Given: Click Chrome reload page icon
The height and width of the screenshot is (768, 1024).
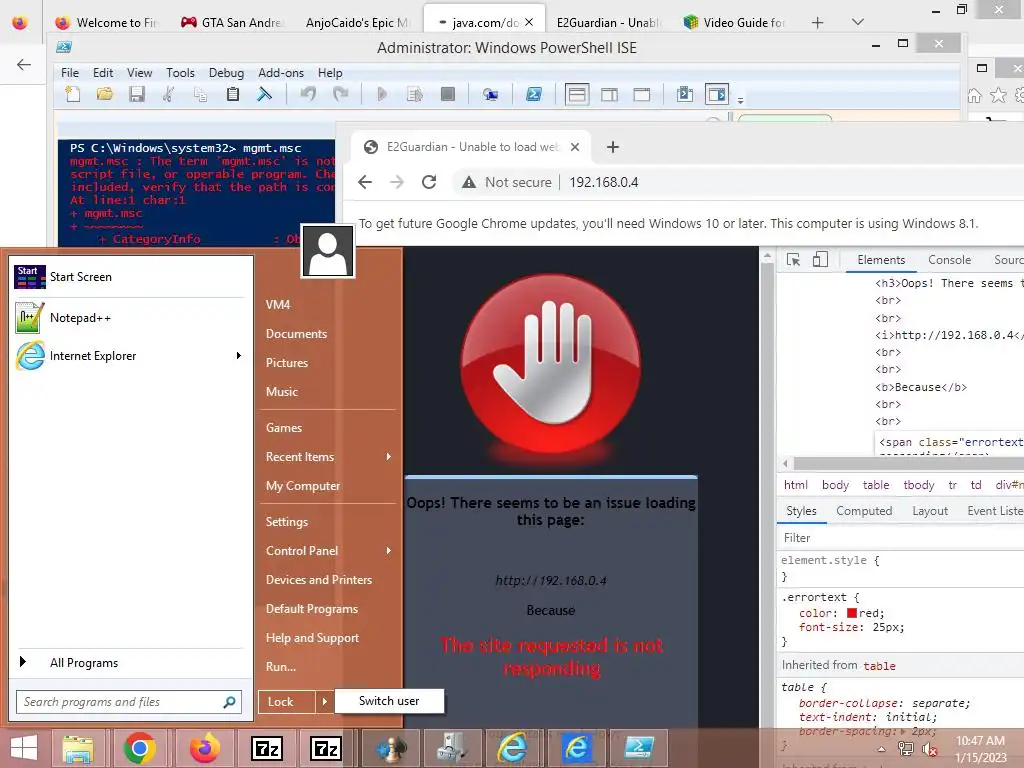Looking at the screenshot, I should (x=428, y=182).
